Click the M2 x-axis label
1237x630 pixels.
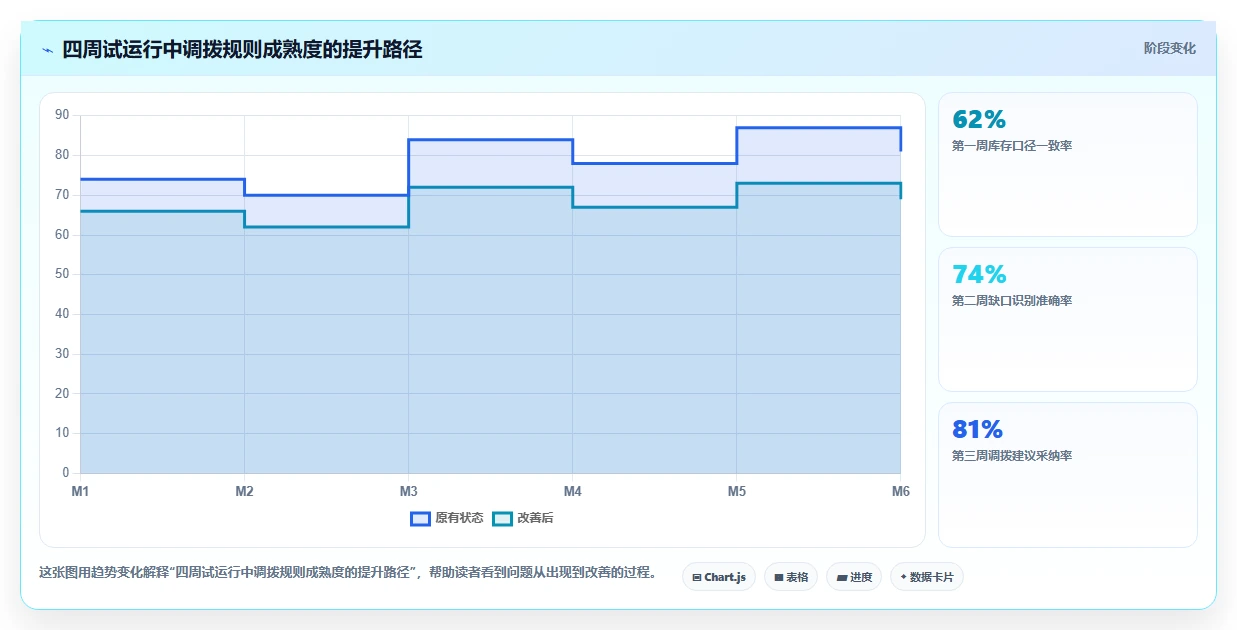click(x=244, y=491)
